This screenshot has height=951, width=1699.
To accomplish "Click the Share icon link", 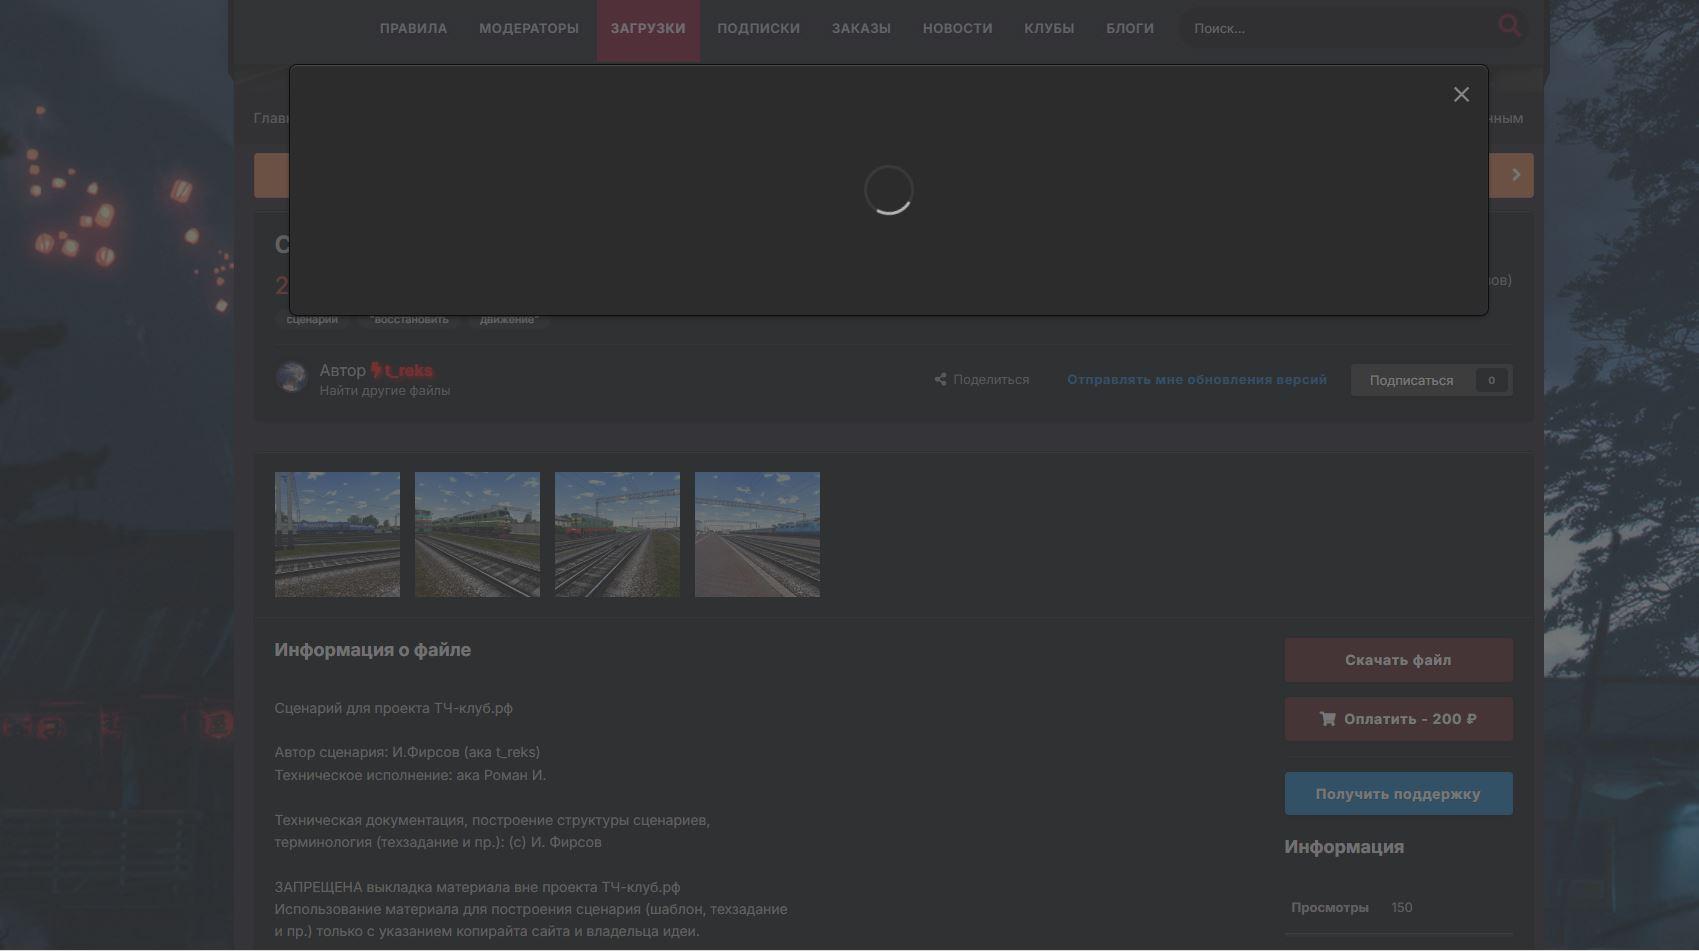I will (x=982, y=380).
